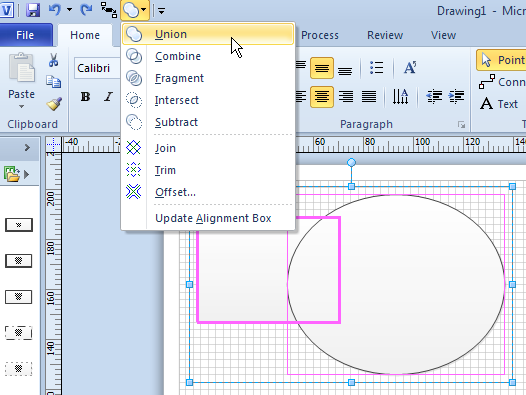This screenshot has height=395, width=526.
Task: Click the Visio application icon
Action: point(7,10)
